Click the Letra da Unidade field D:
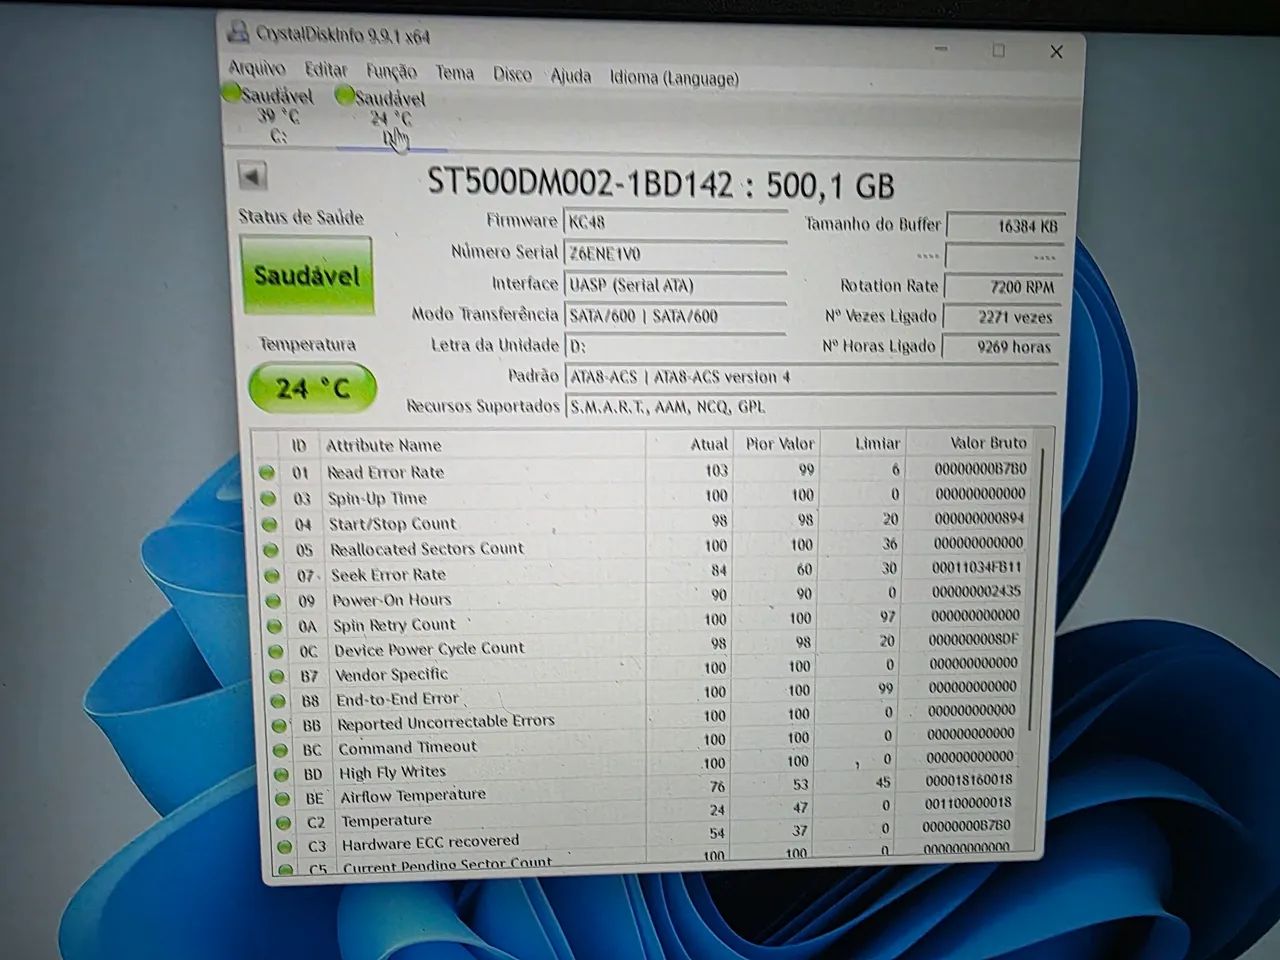 click(x=676, y=346)
